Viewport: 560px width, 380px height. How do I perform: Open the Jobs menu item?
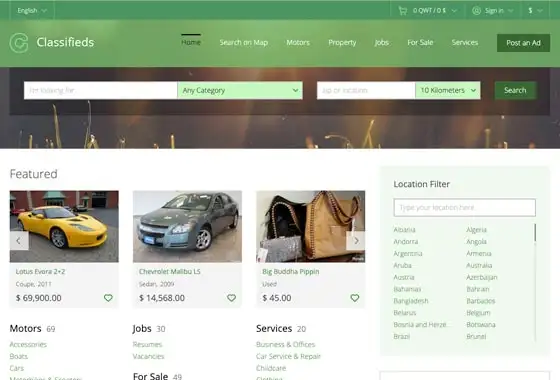(381, 42)
